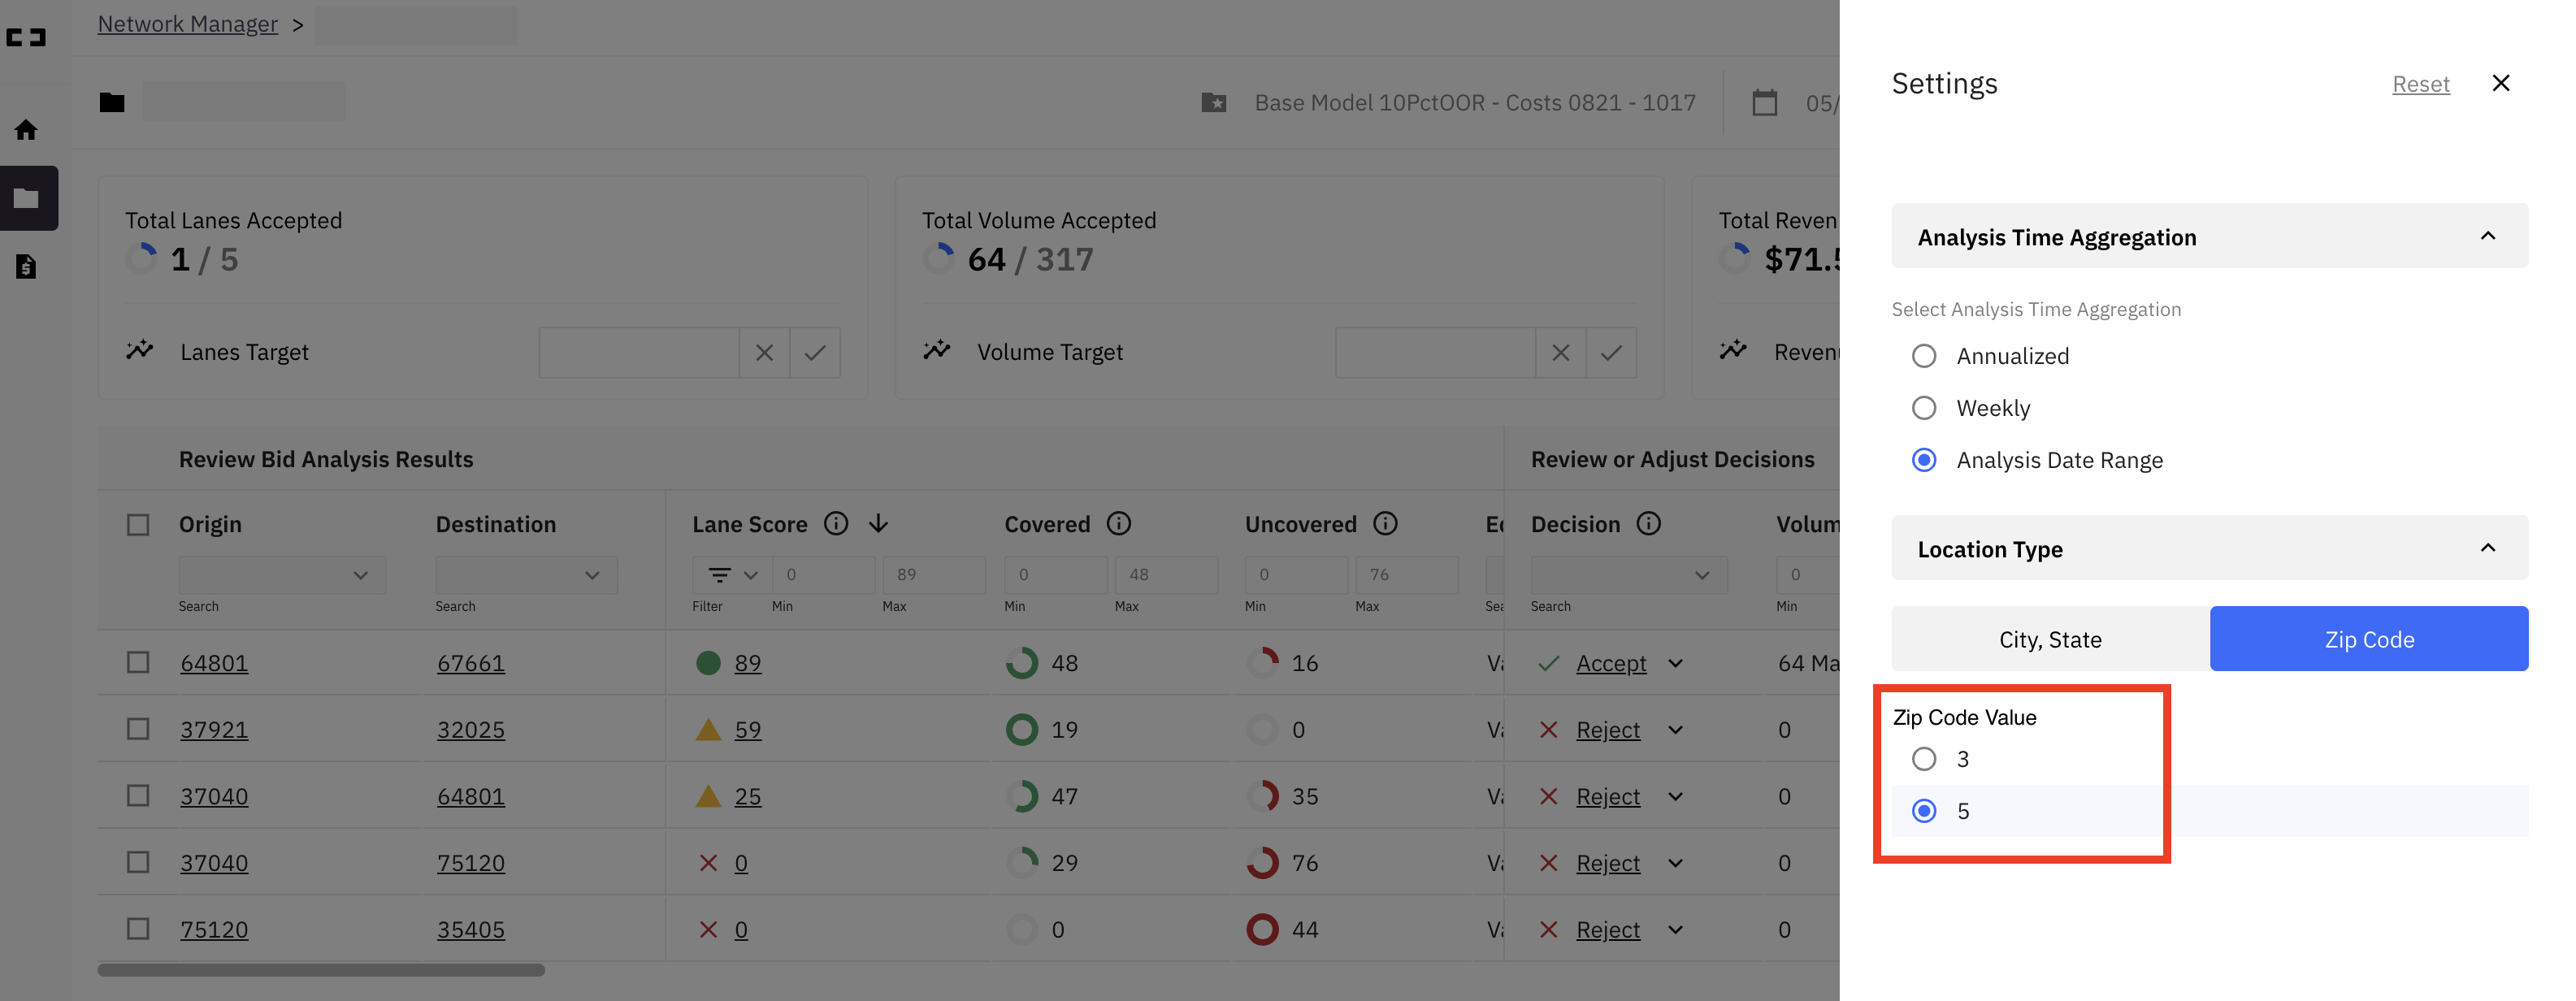
Task: Click the Covered column info icon
Action: coord(1119,523)
